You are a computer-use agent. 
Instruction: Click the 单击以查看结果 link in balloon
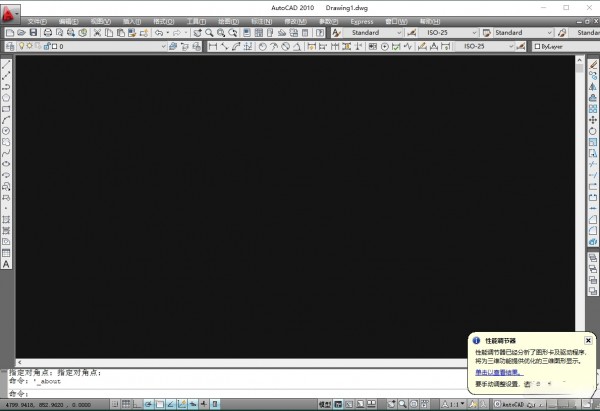[499, 372]
